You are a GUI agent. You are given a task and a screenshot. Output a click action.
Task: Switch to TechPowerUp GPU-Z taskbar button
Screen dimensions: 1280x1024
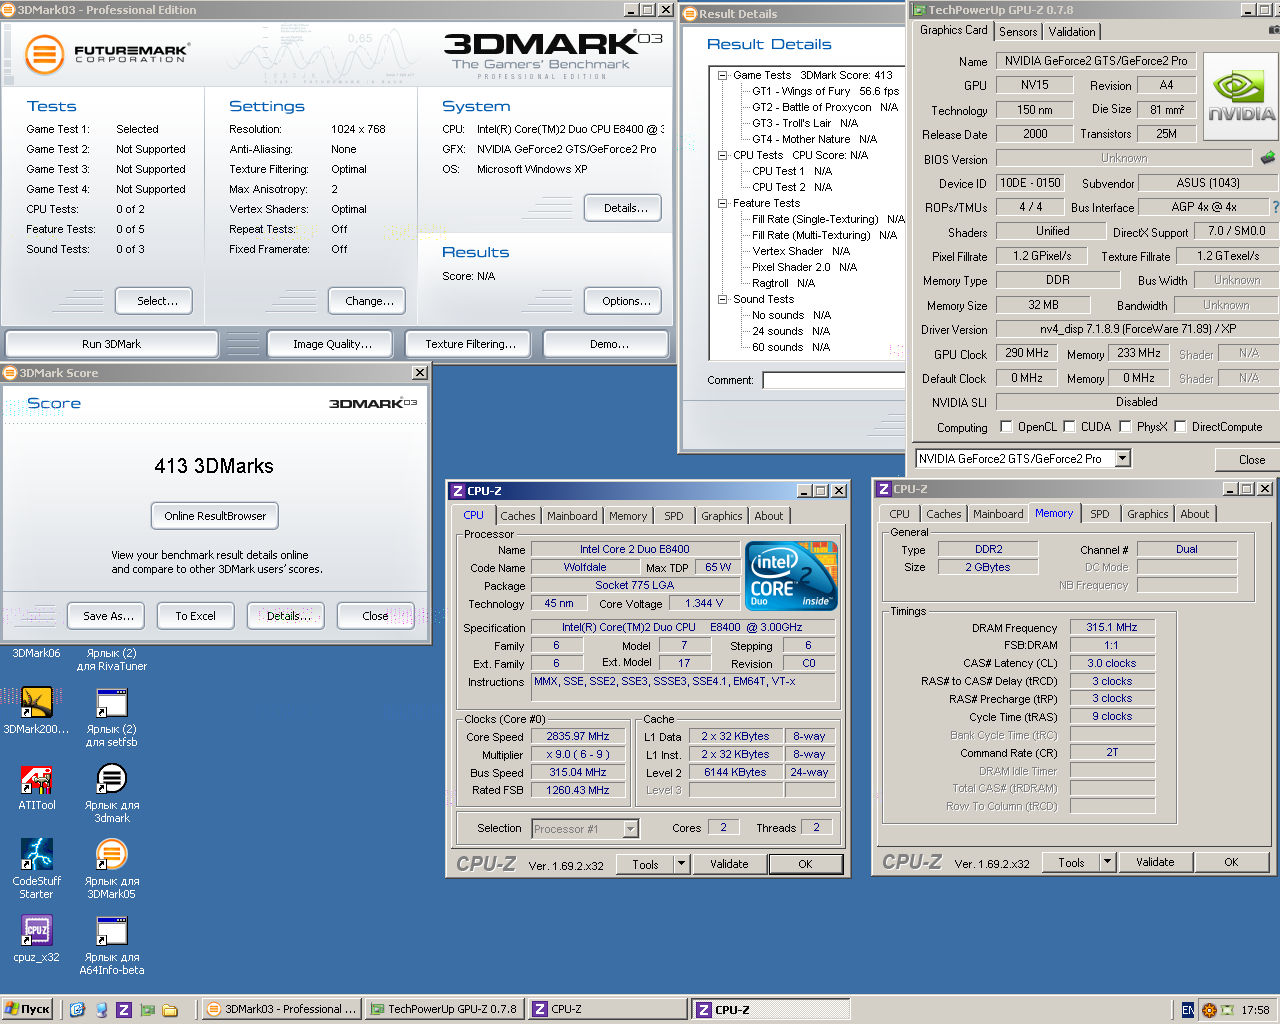444,1010
